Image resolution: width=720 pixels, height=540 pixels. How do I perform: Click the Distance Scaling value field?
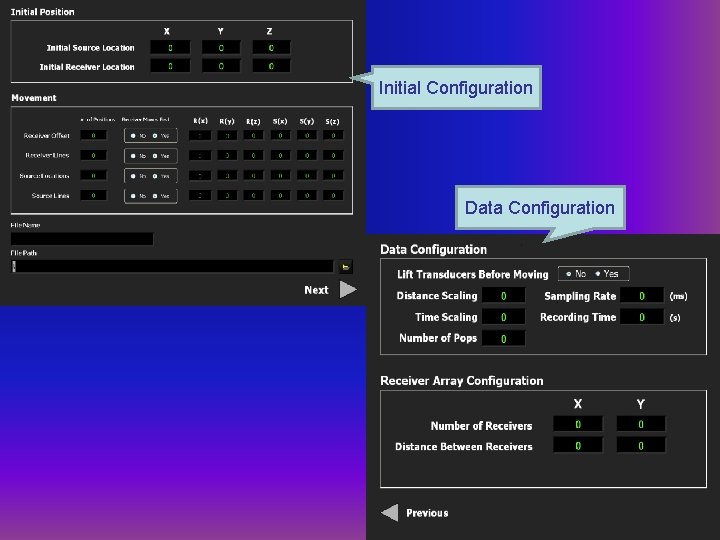(x=504, y=296)
